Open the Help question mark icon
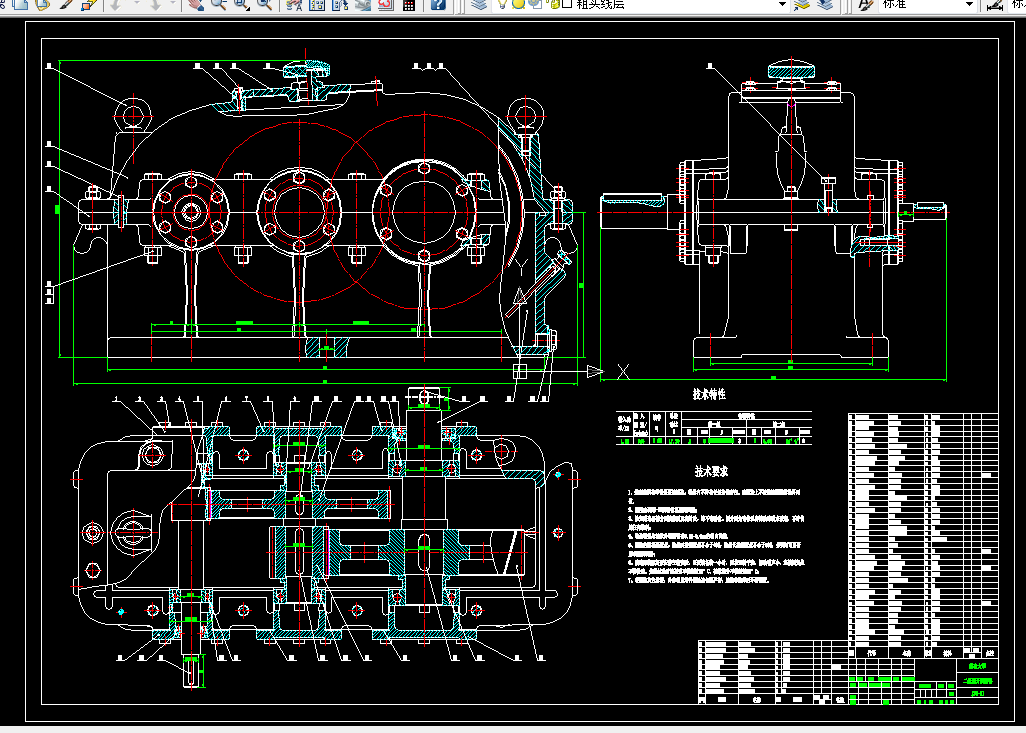Screen dimensions: 1026x733 point(438,5)
